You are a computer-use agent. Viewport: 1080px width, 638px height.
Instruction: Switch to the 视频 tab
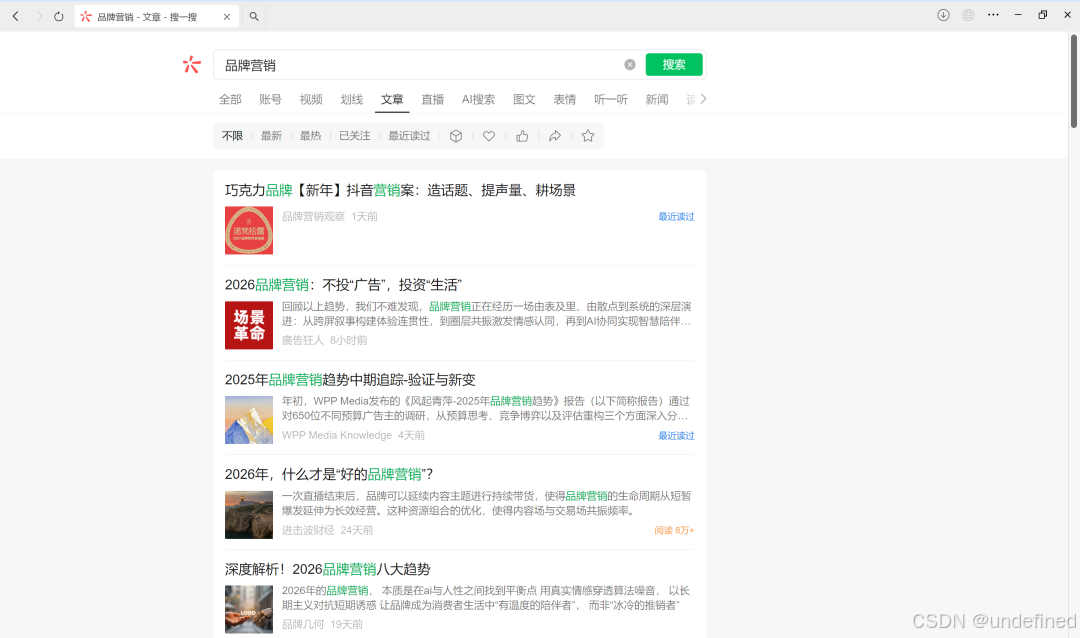(x=311, y=99)
